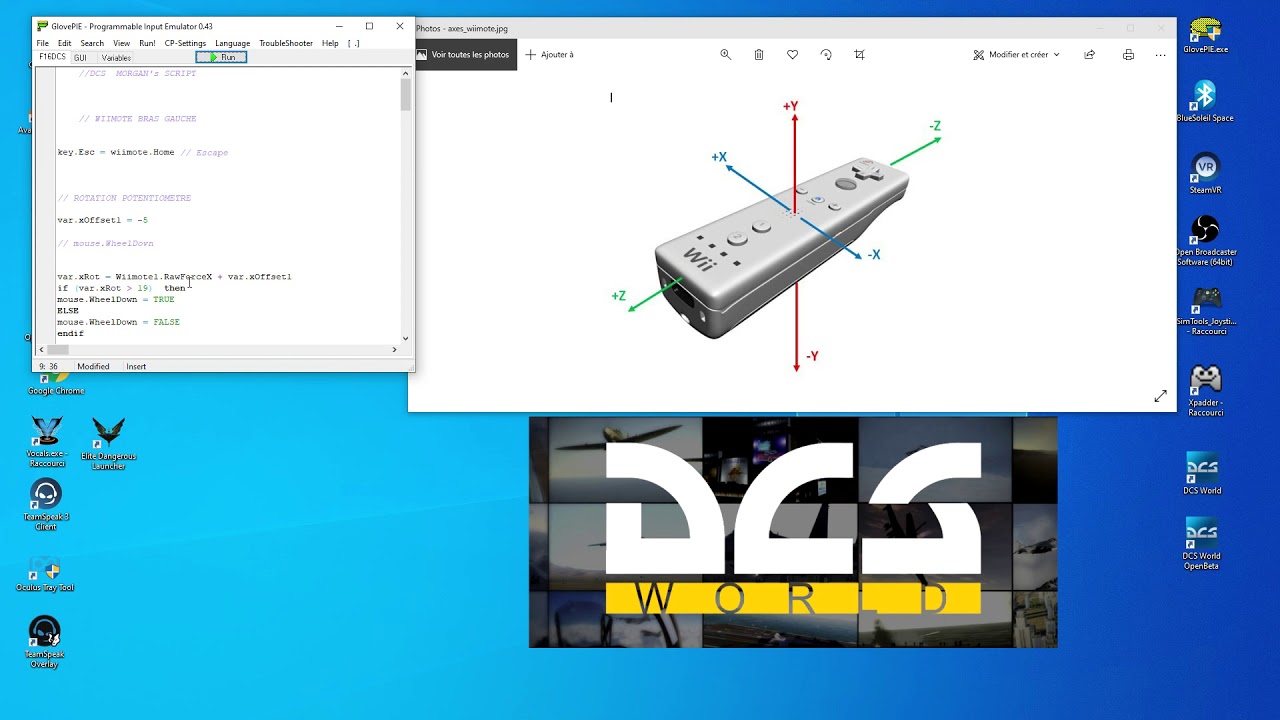Click the script editor vertical scrollbar thumb

click(x=405, y=94)
